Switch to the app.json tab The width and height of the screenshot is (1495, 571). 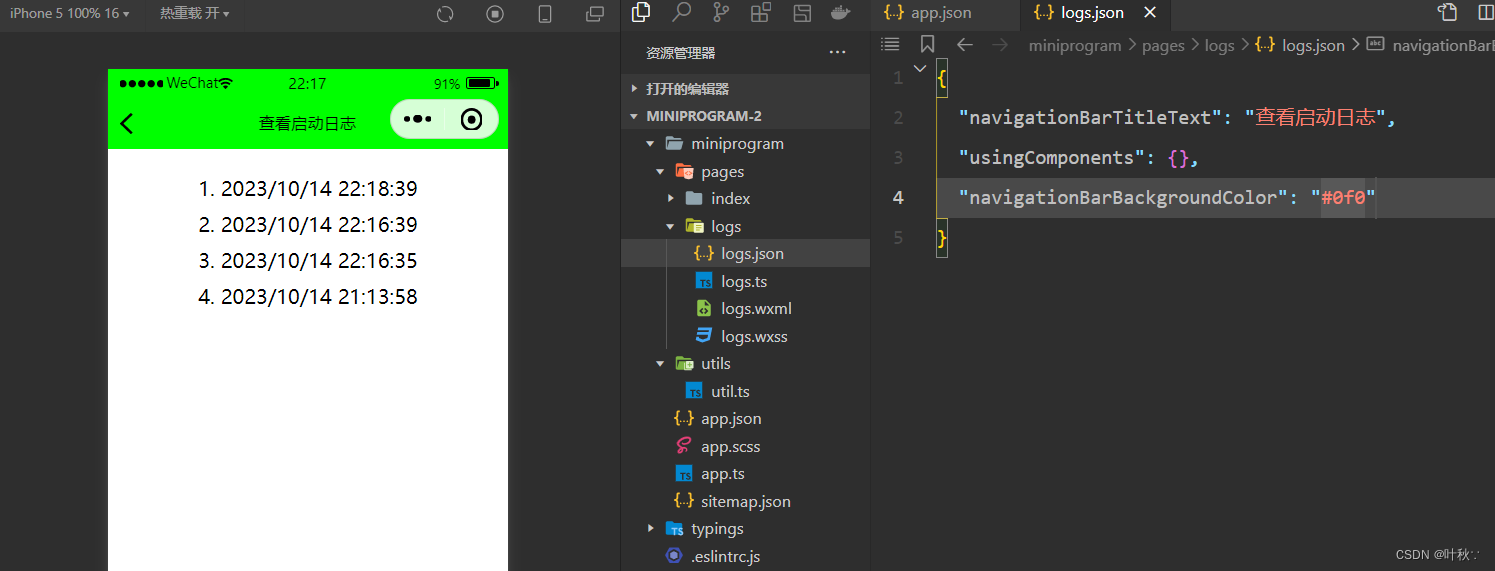927,13
